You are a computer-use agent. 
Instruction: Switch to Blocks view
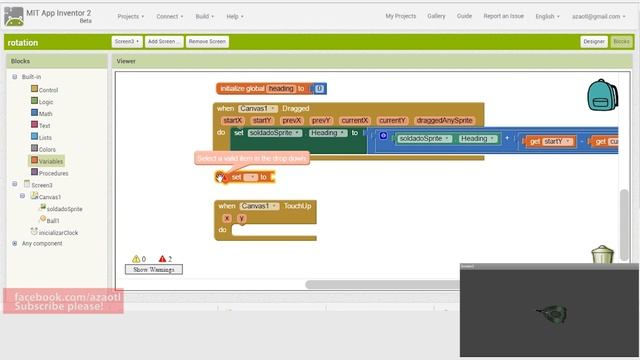(x=621, y=42)
